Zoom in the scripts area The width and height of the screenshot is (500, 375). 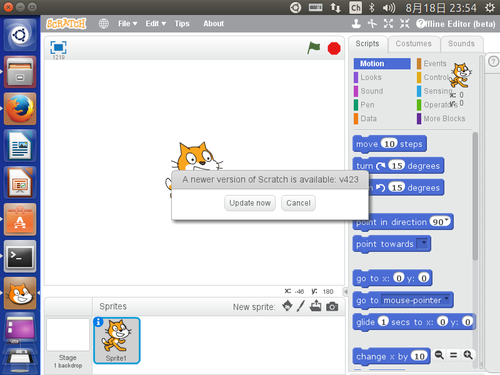(468, 355)
